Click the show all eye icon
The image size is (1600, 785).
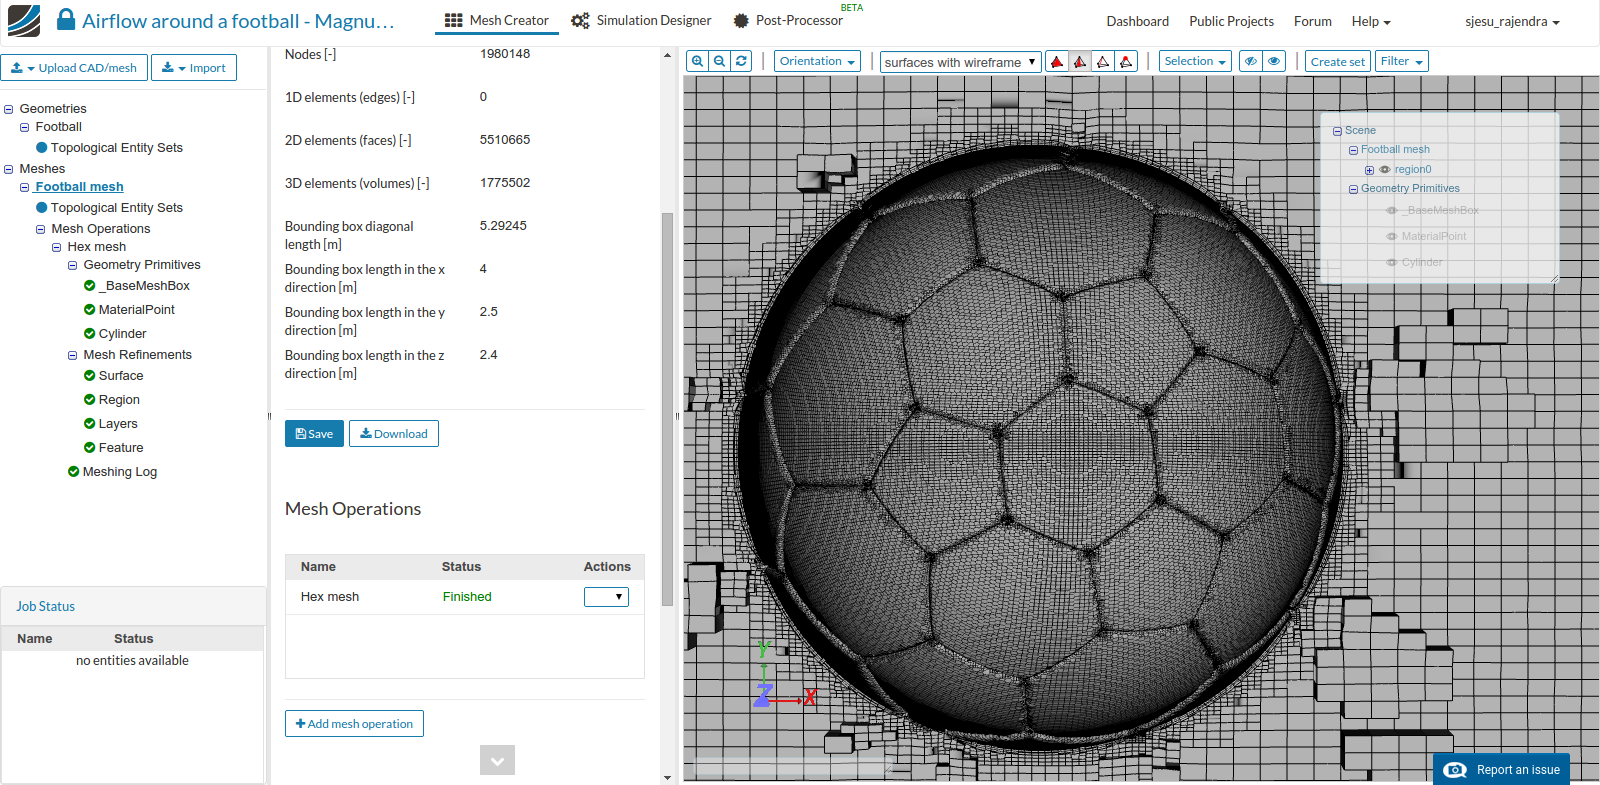pos(1274,61)
